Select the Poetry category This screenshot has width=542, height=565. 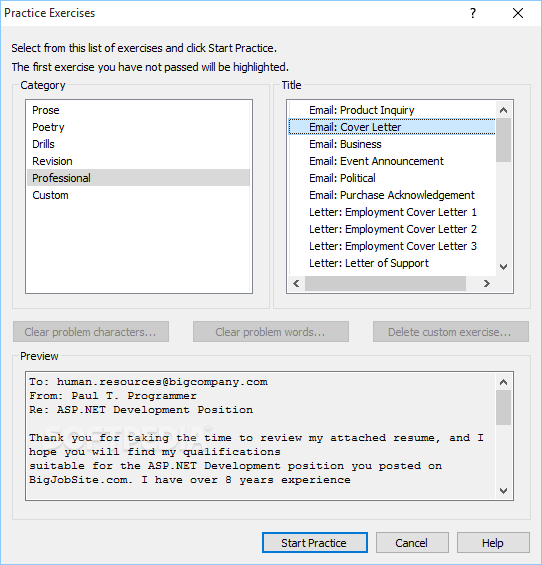coord(138,127)
